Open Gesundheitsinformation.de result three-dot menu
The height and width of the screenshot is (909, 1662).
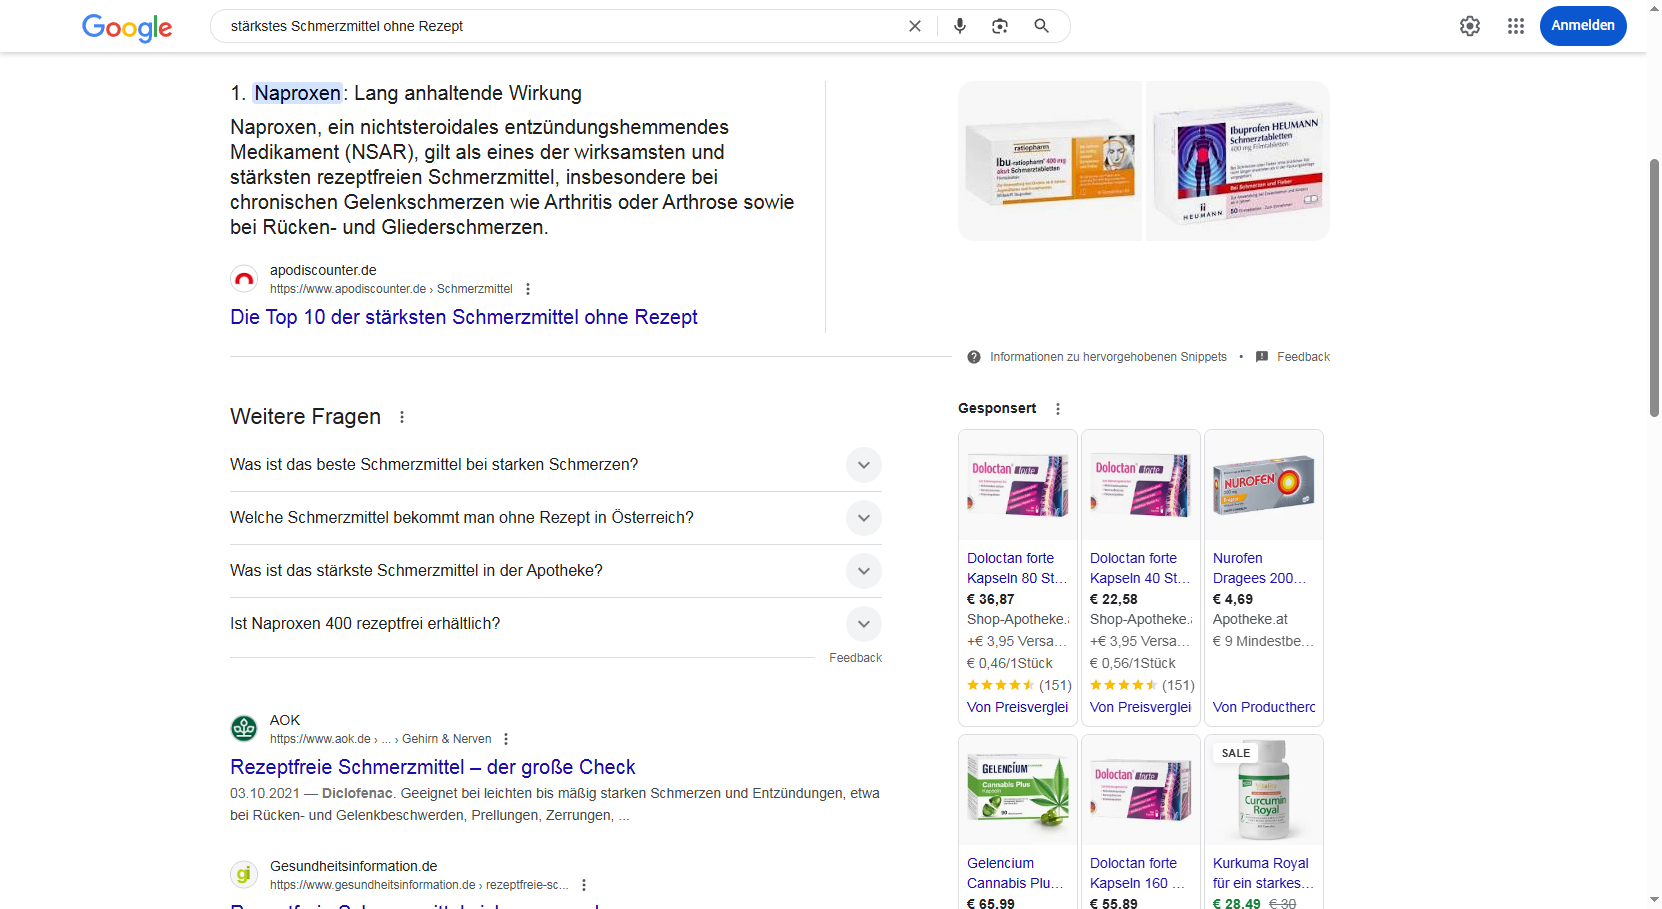(584, 885)
